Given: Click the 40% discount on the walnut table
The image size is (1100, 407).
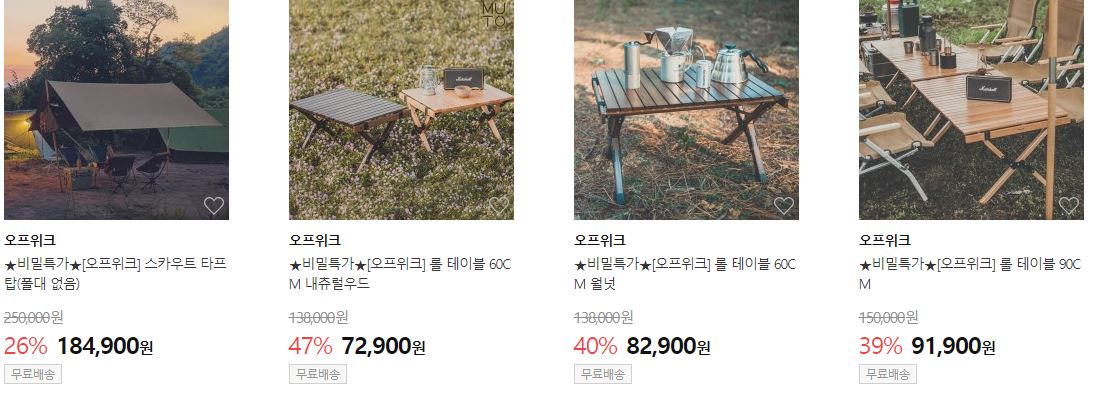Looking at the screenshot, I should click(596, 346).
